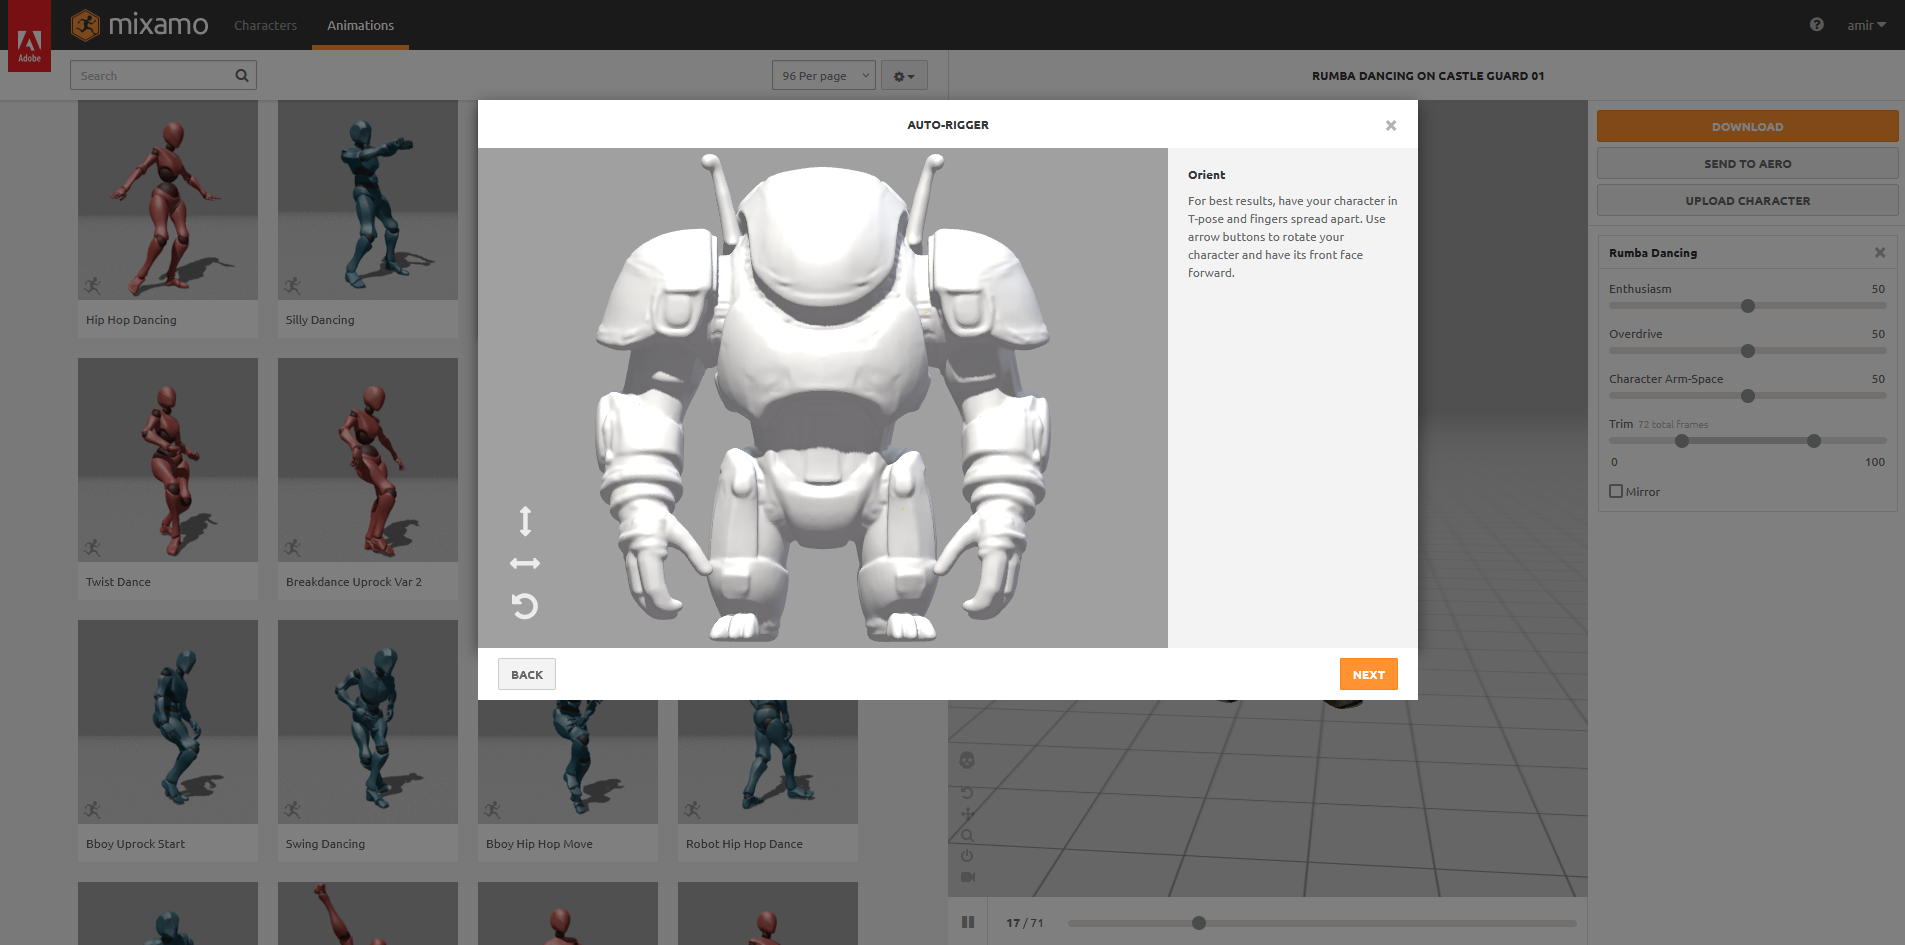Click the DOWNLOAD button

click(x=1747, y=126)
